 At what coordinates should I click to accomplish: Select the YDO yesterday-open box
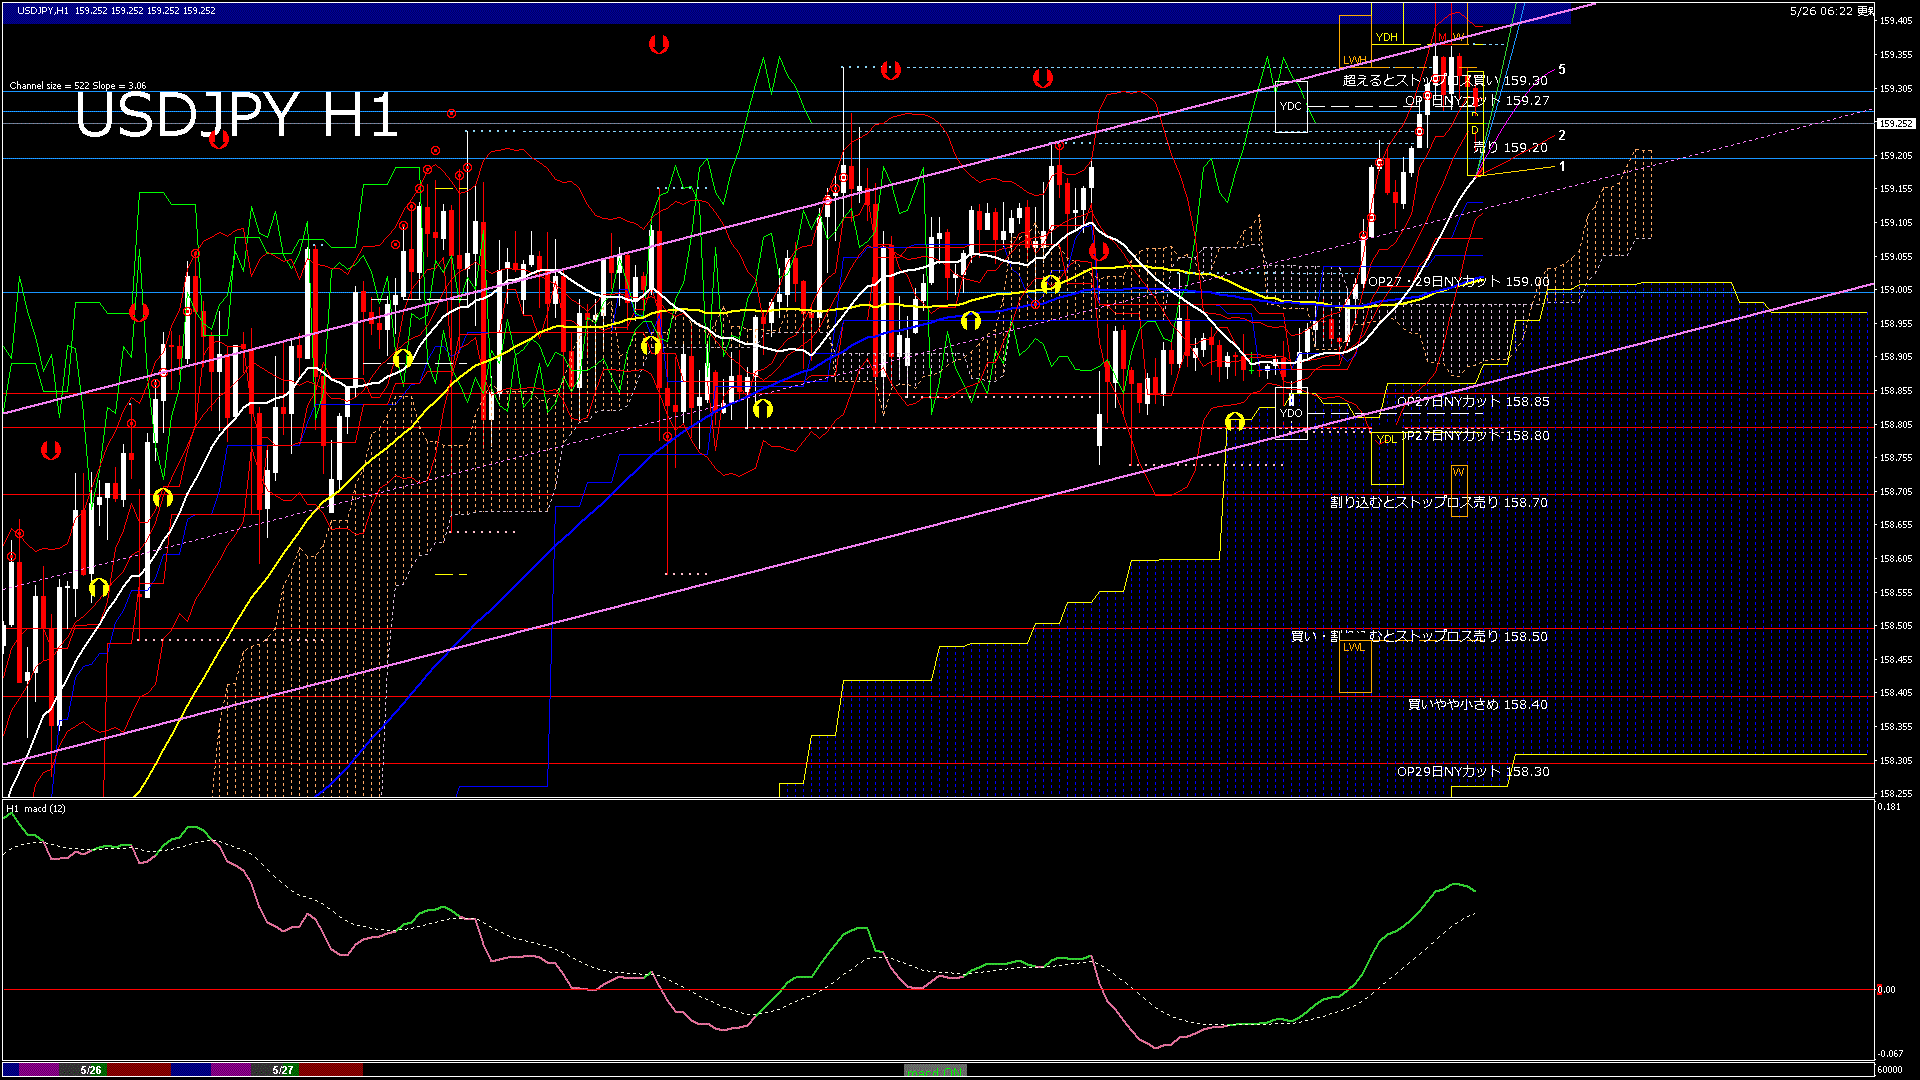click(1291, 413)
